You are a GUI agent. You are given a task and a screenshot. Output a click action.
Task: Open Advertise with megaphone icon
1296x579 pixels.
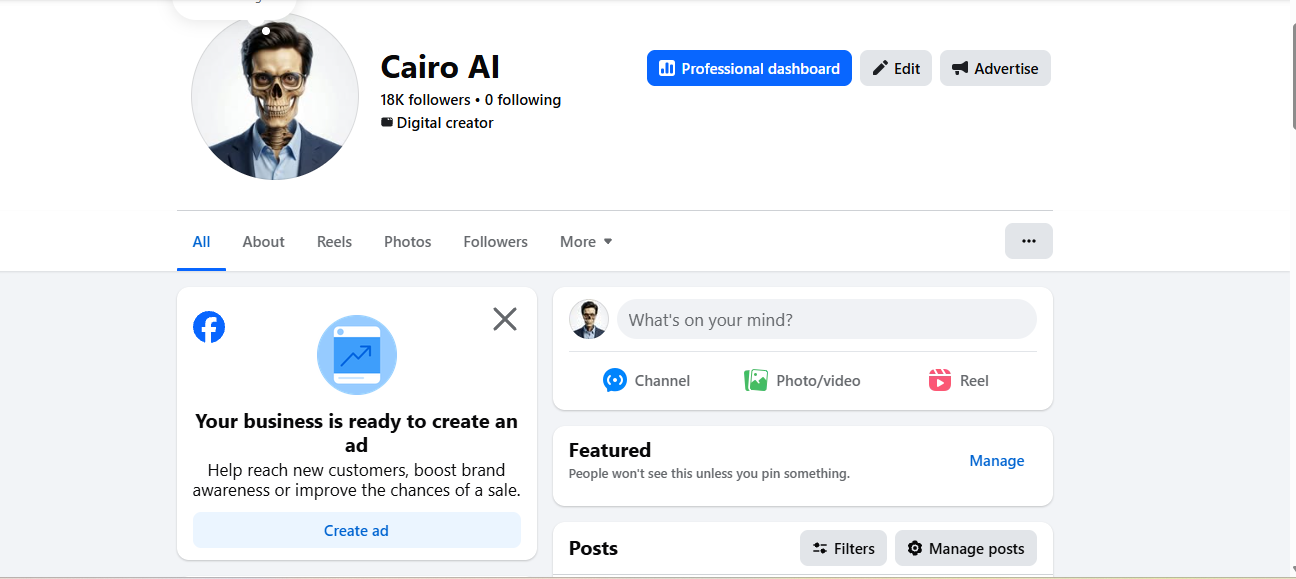click(x=995, y=68)
